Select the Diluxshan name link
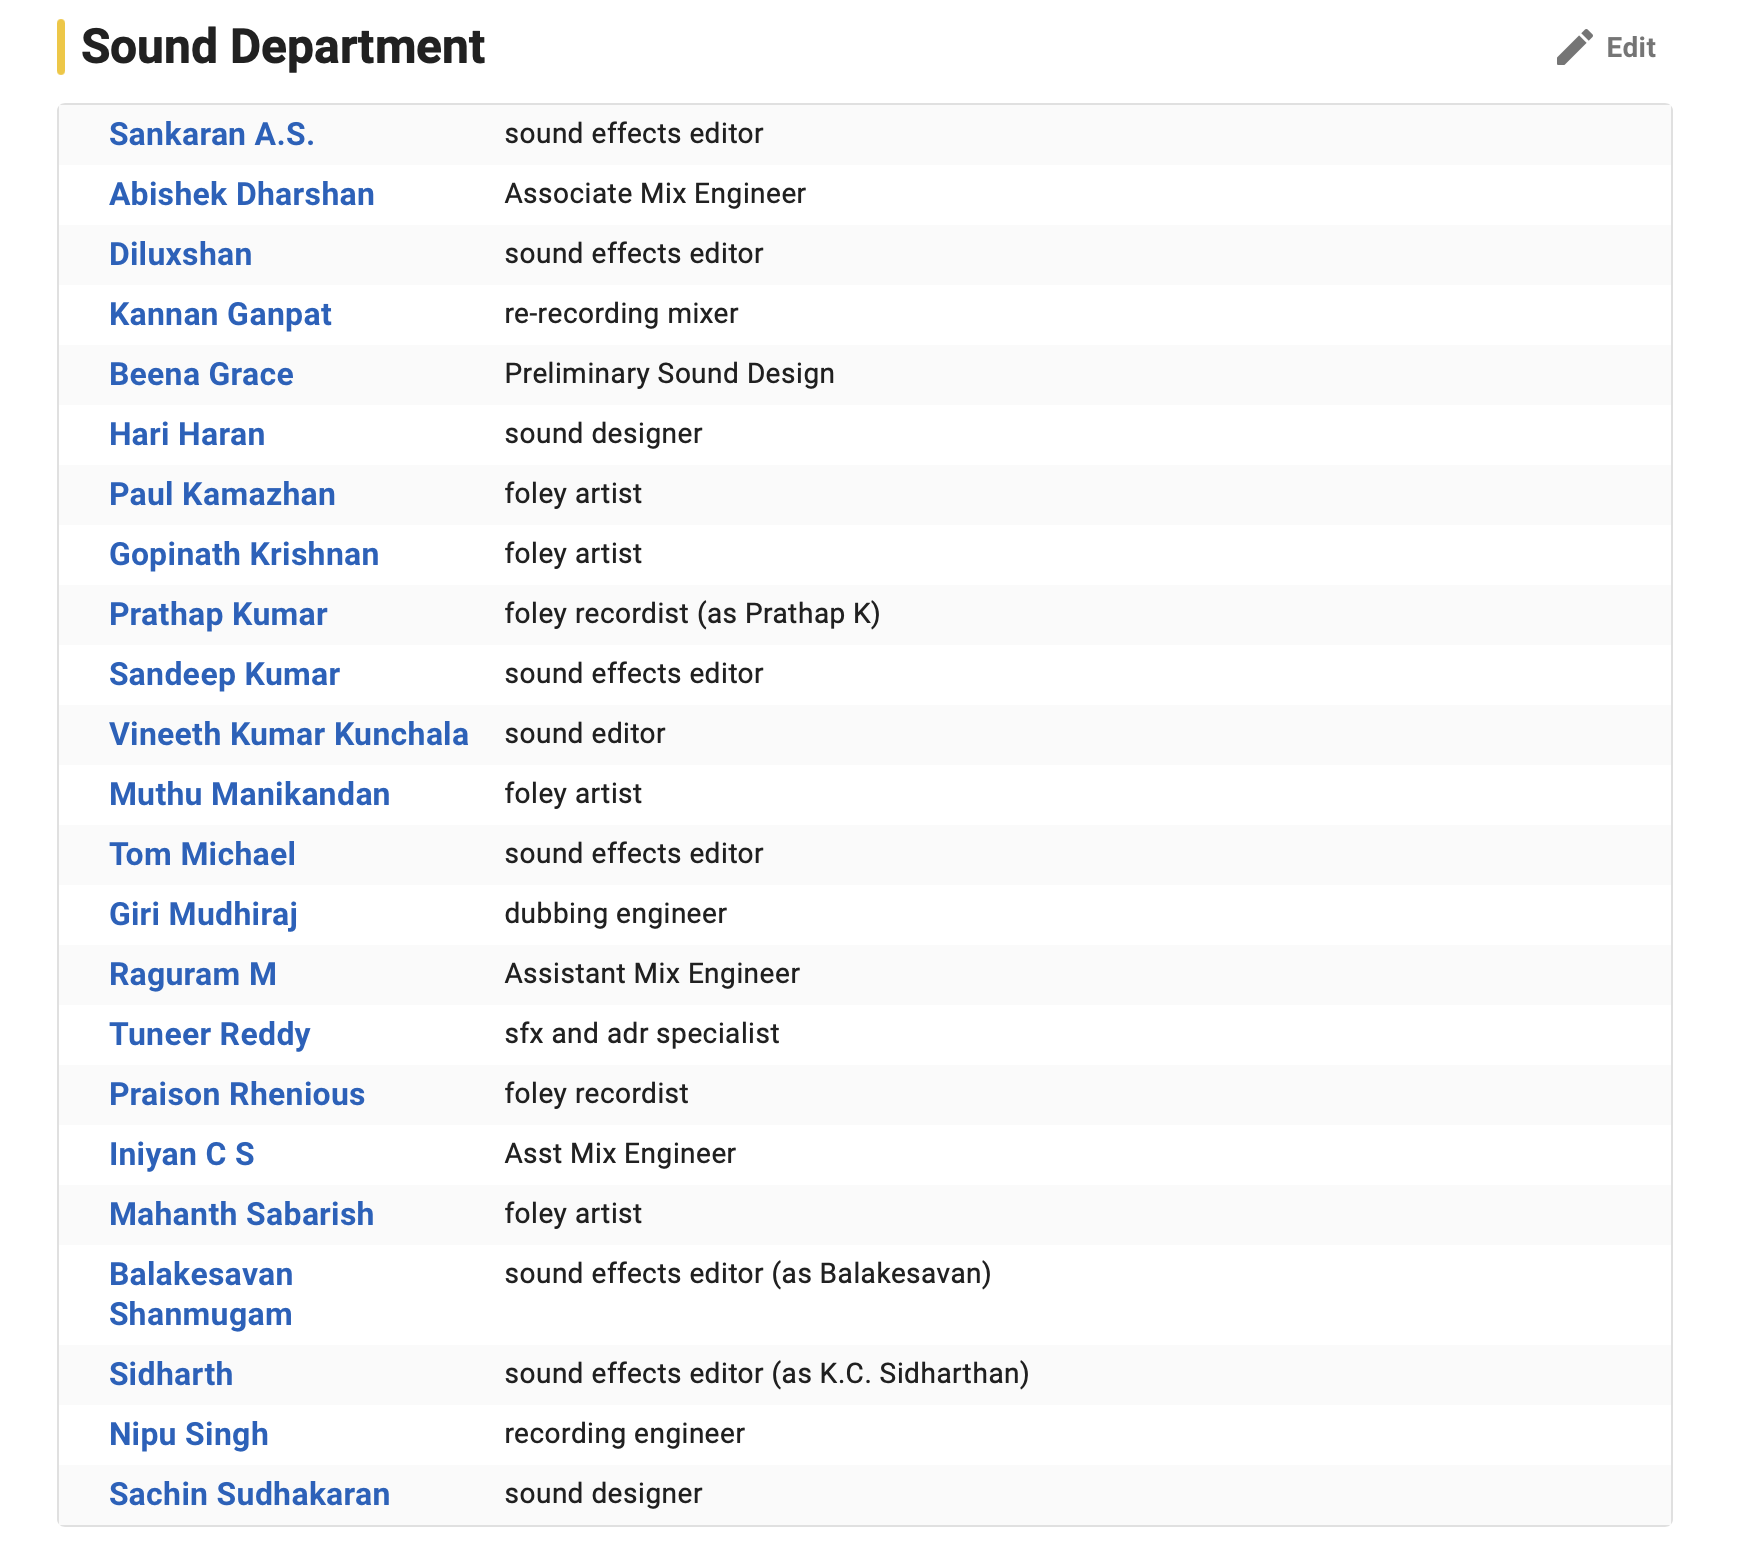The image size is (1747, 1566). pyautogui.click(x=181, y=254)
